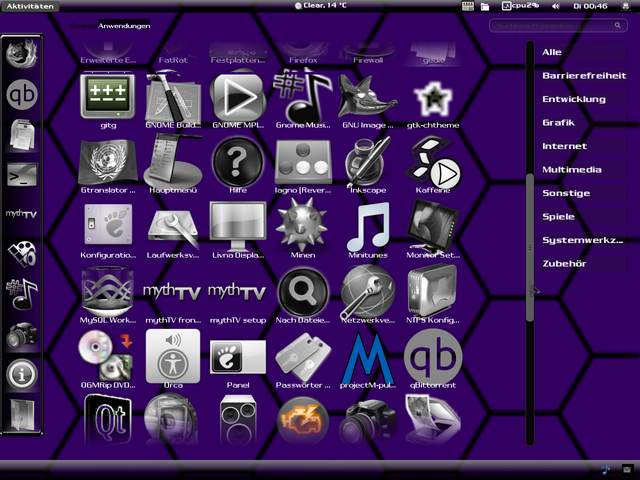Open the Gnome Music note icon
640x480 pixels.
pos(303,96)
